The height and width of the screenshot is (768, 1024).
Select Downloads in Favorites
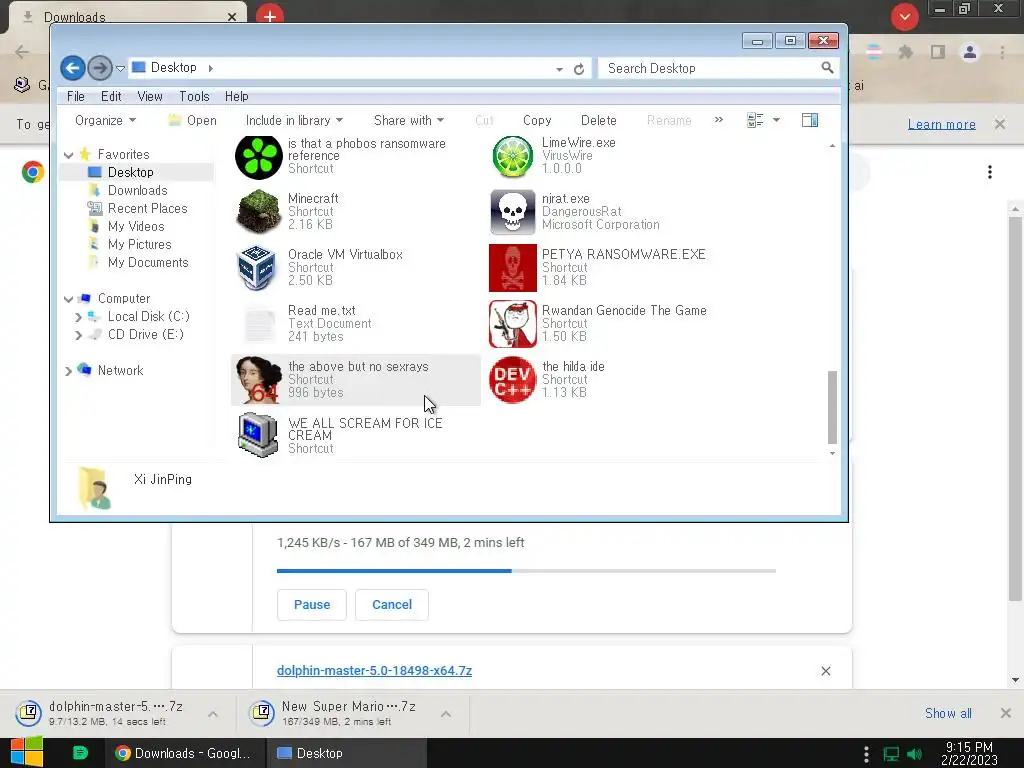click(137, 191)
